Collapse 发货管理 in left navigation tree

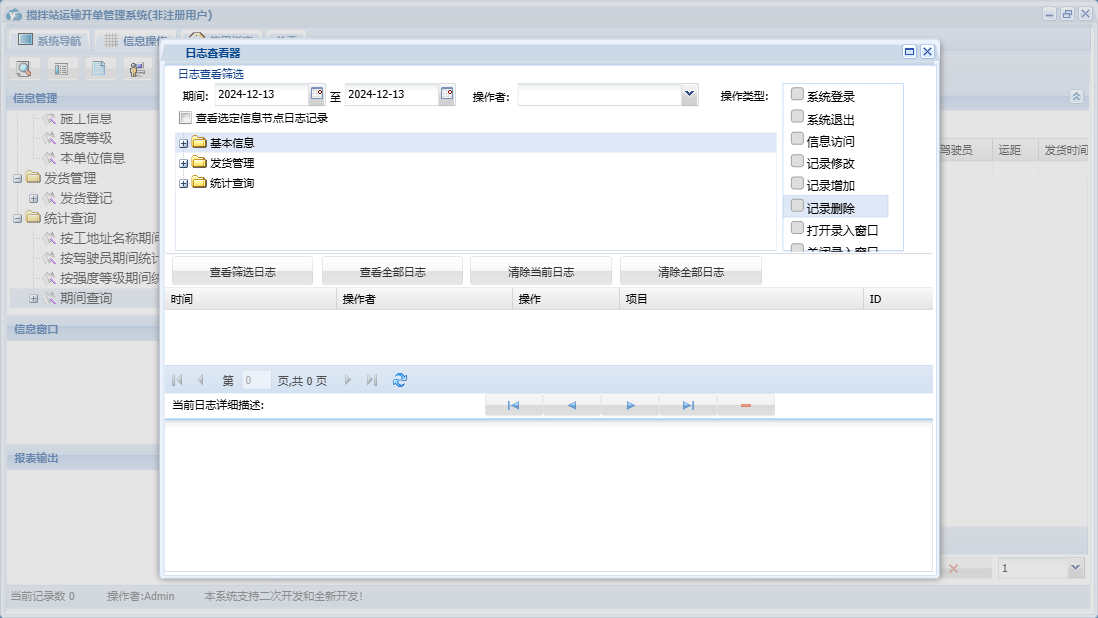18,178
